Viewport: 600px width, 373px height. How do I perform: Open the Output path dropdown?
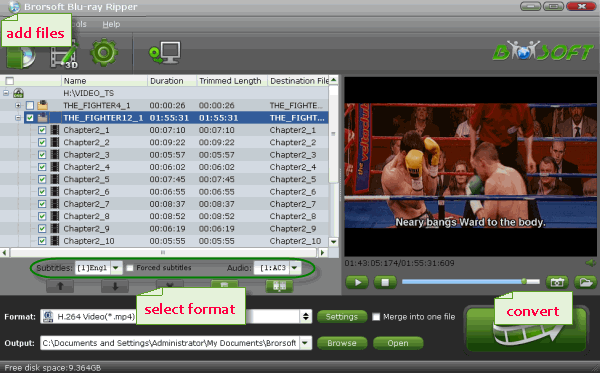[x=305, y=343]
